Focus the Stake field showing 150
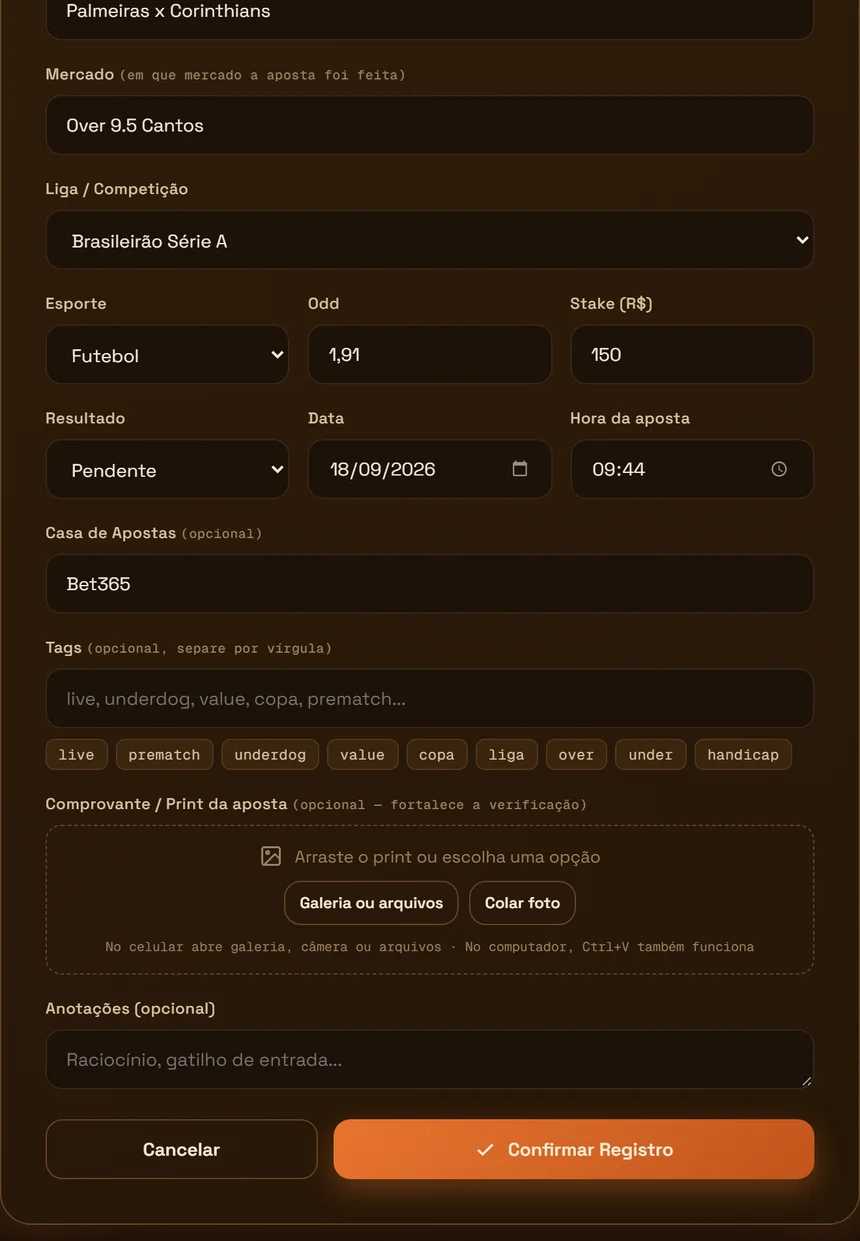860x1241 pixels. (692, 354)
